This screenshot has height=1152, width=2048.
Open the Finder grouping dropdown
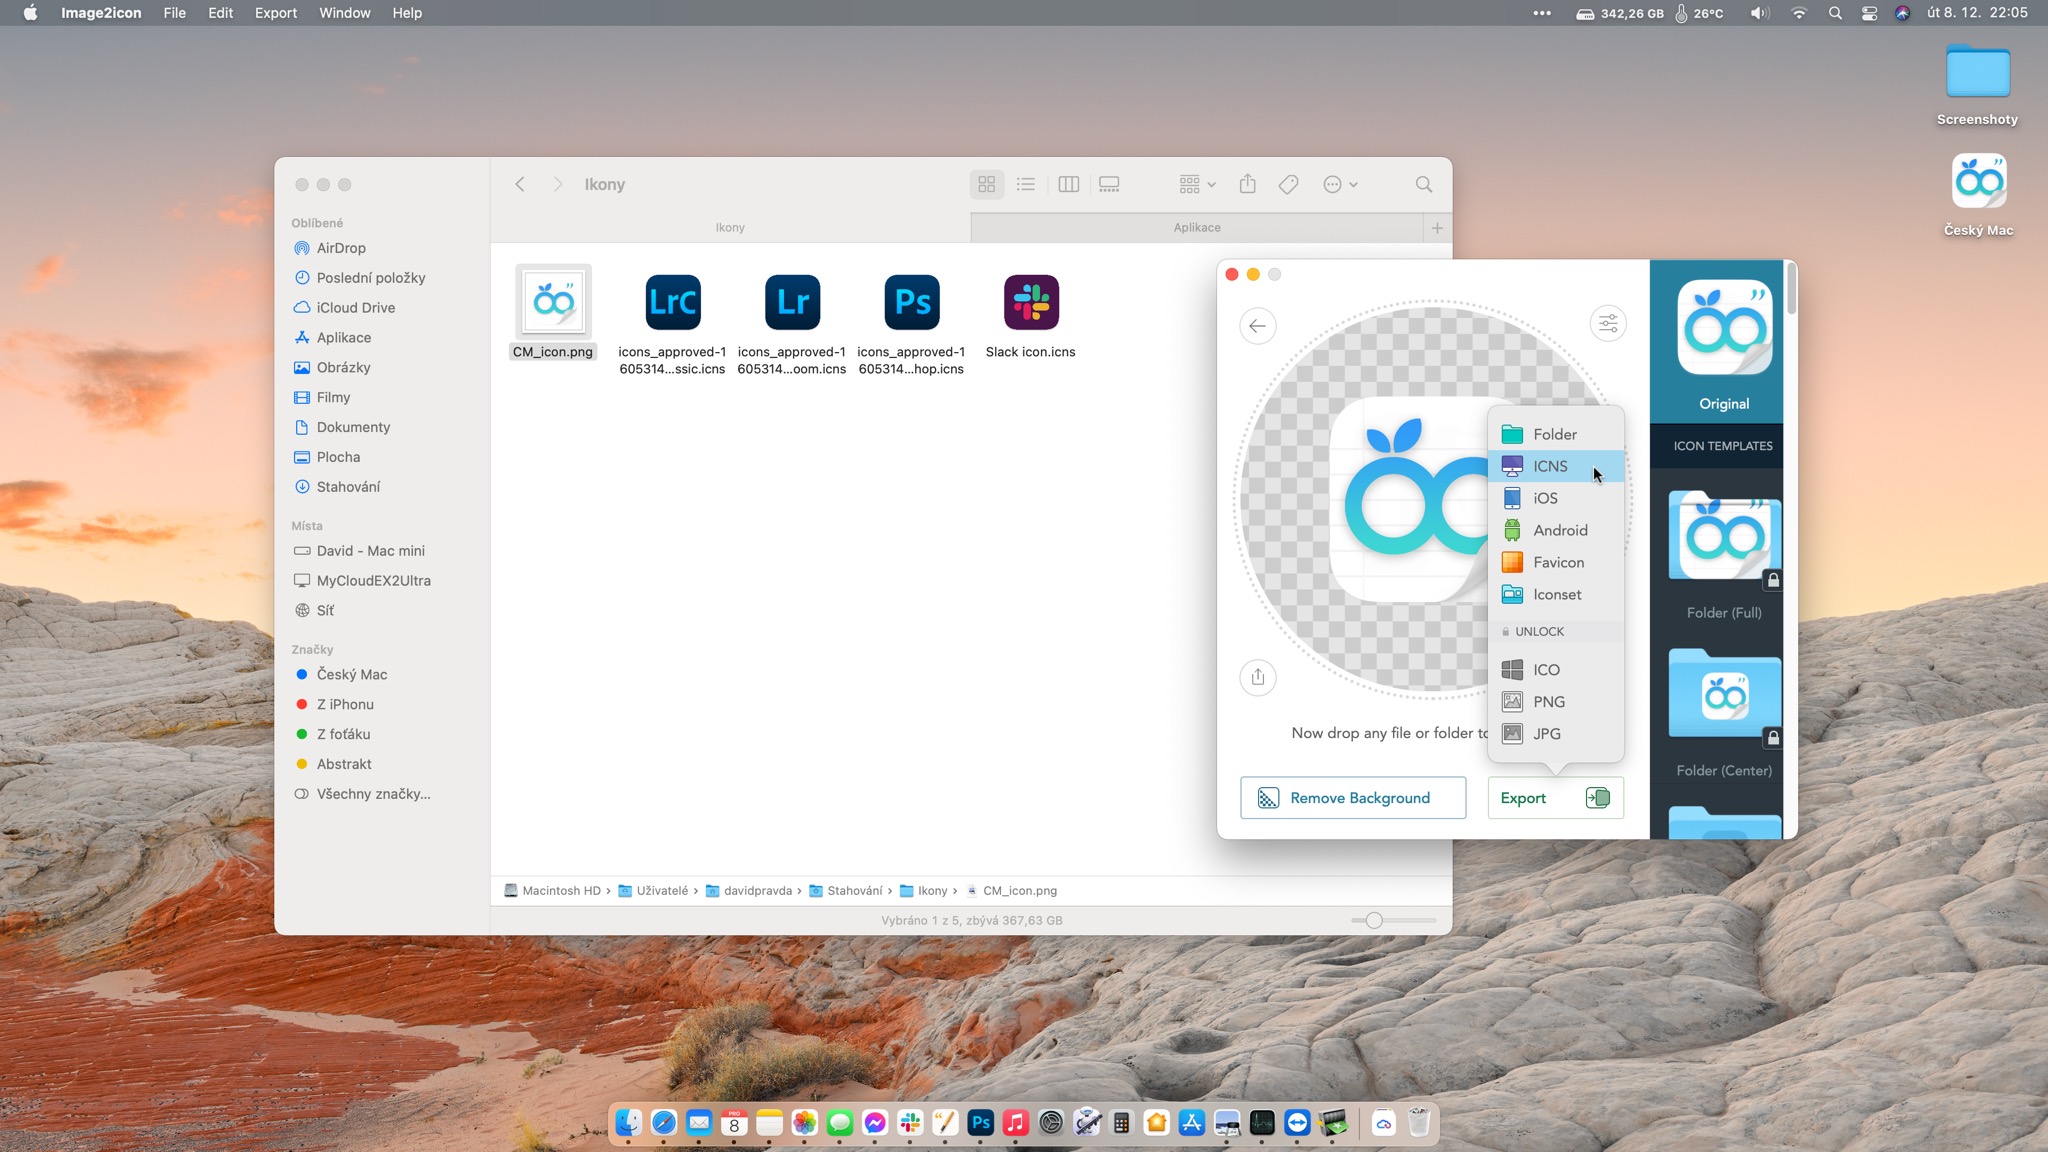tap(1196, 184)
